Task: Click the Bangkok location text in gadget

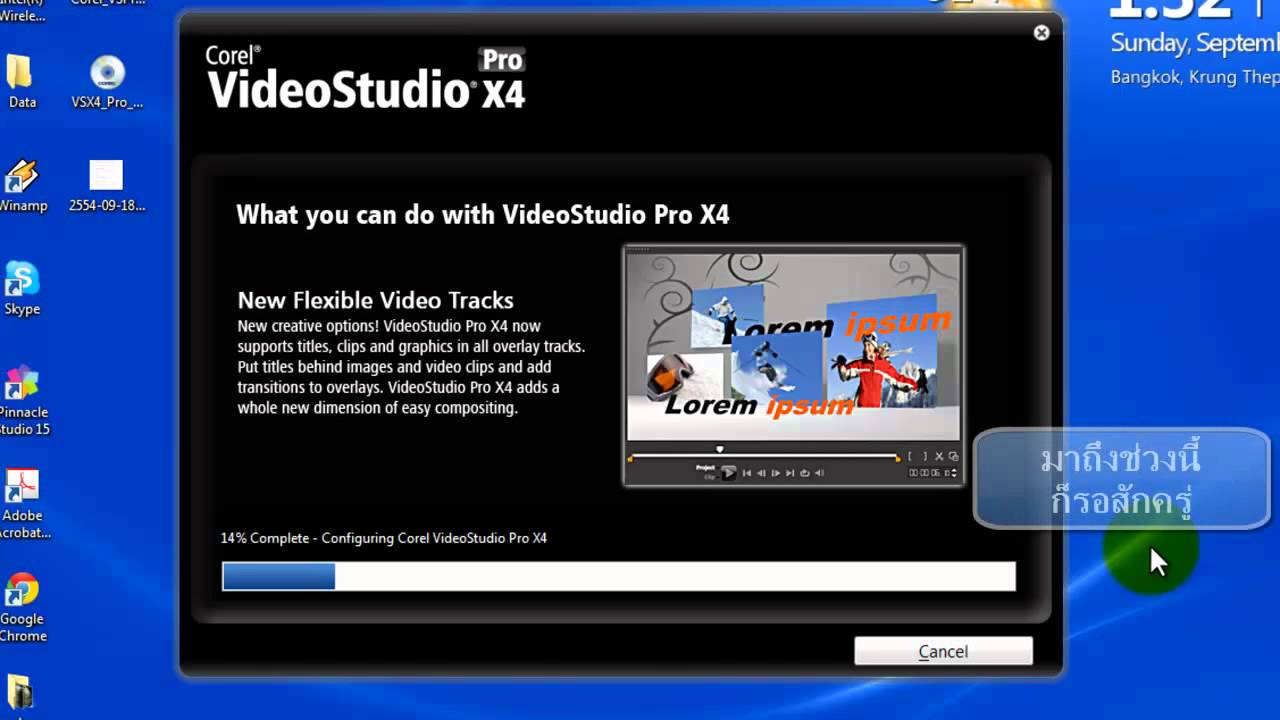Action: click(1195, 77)
